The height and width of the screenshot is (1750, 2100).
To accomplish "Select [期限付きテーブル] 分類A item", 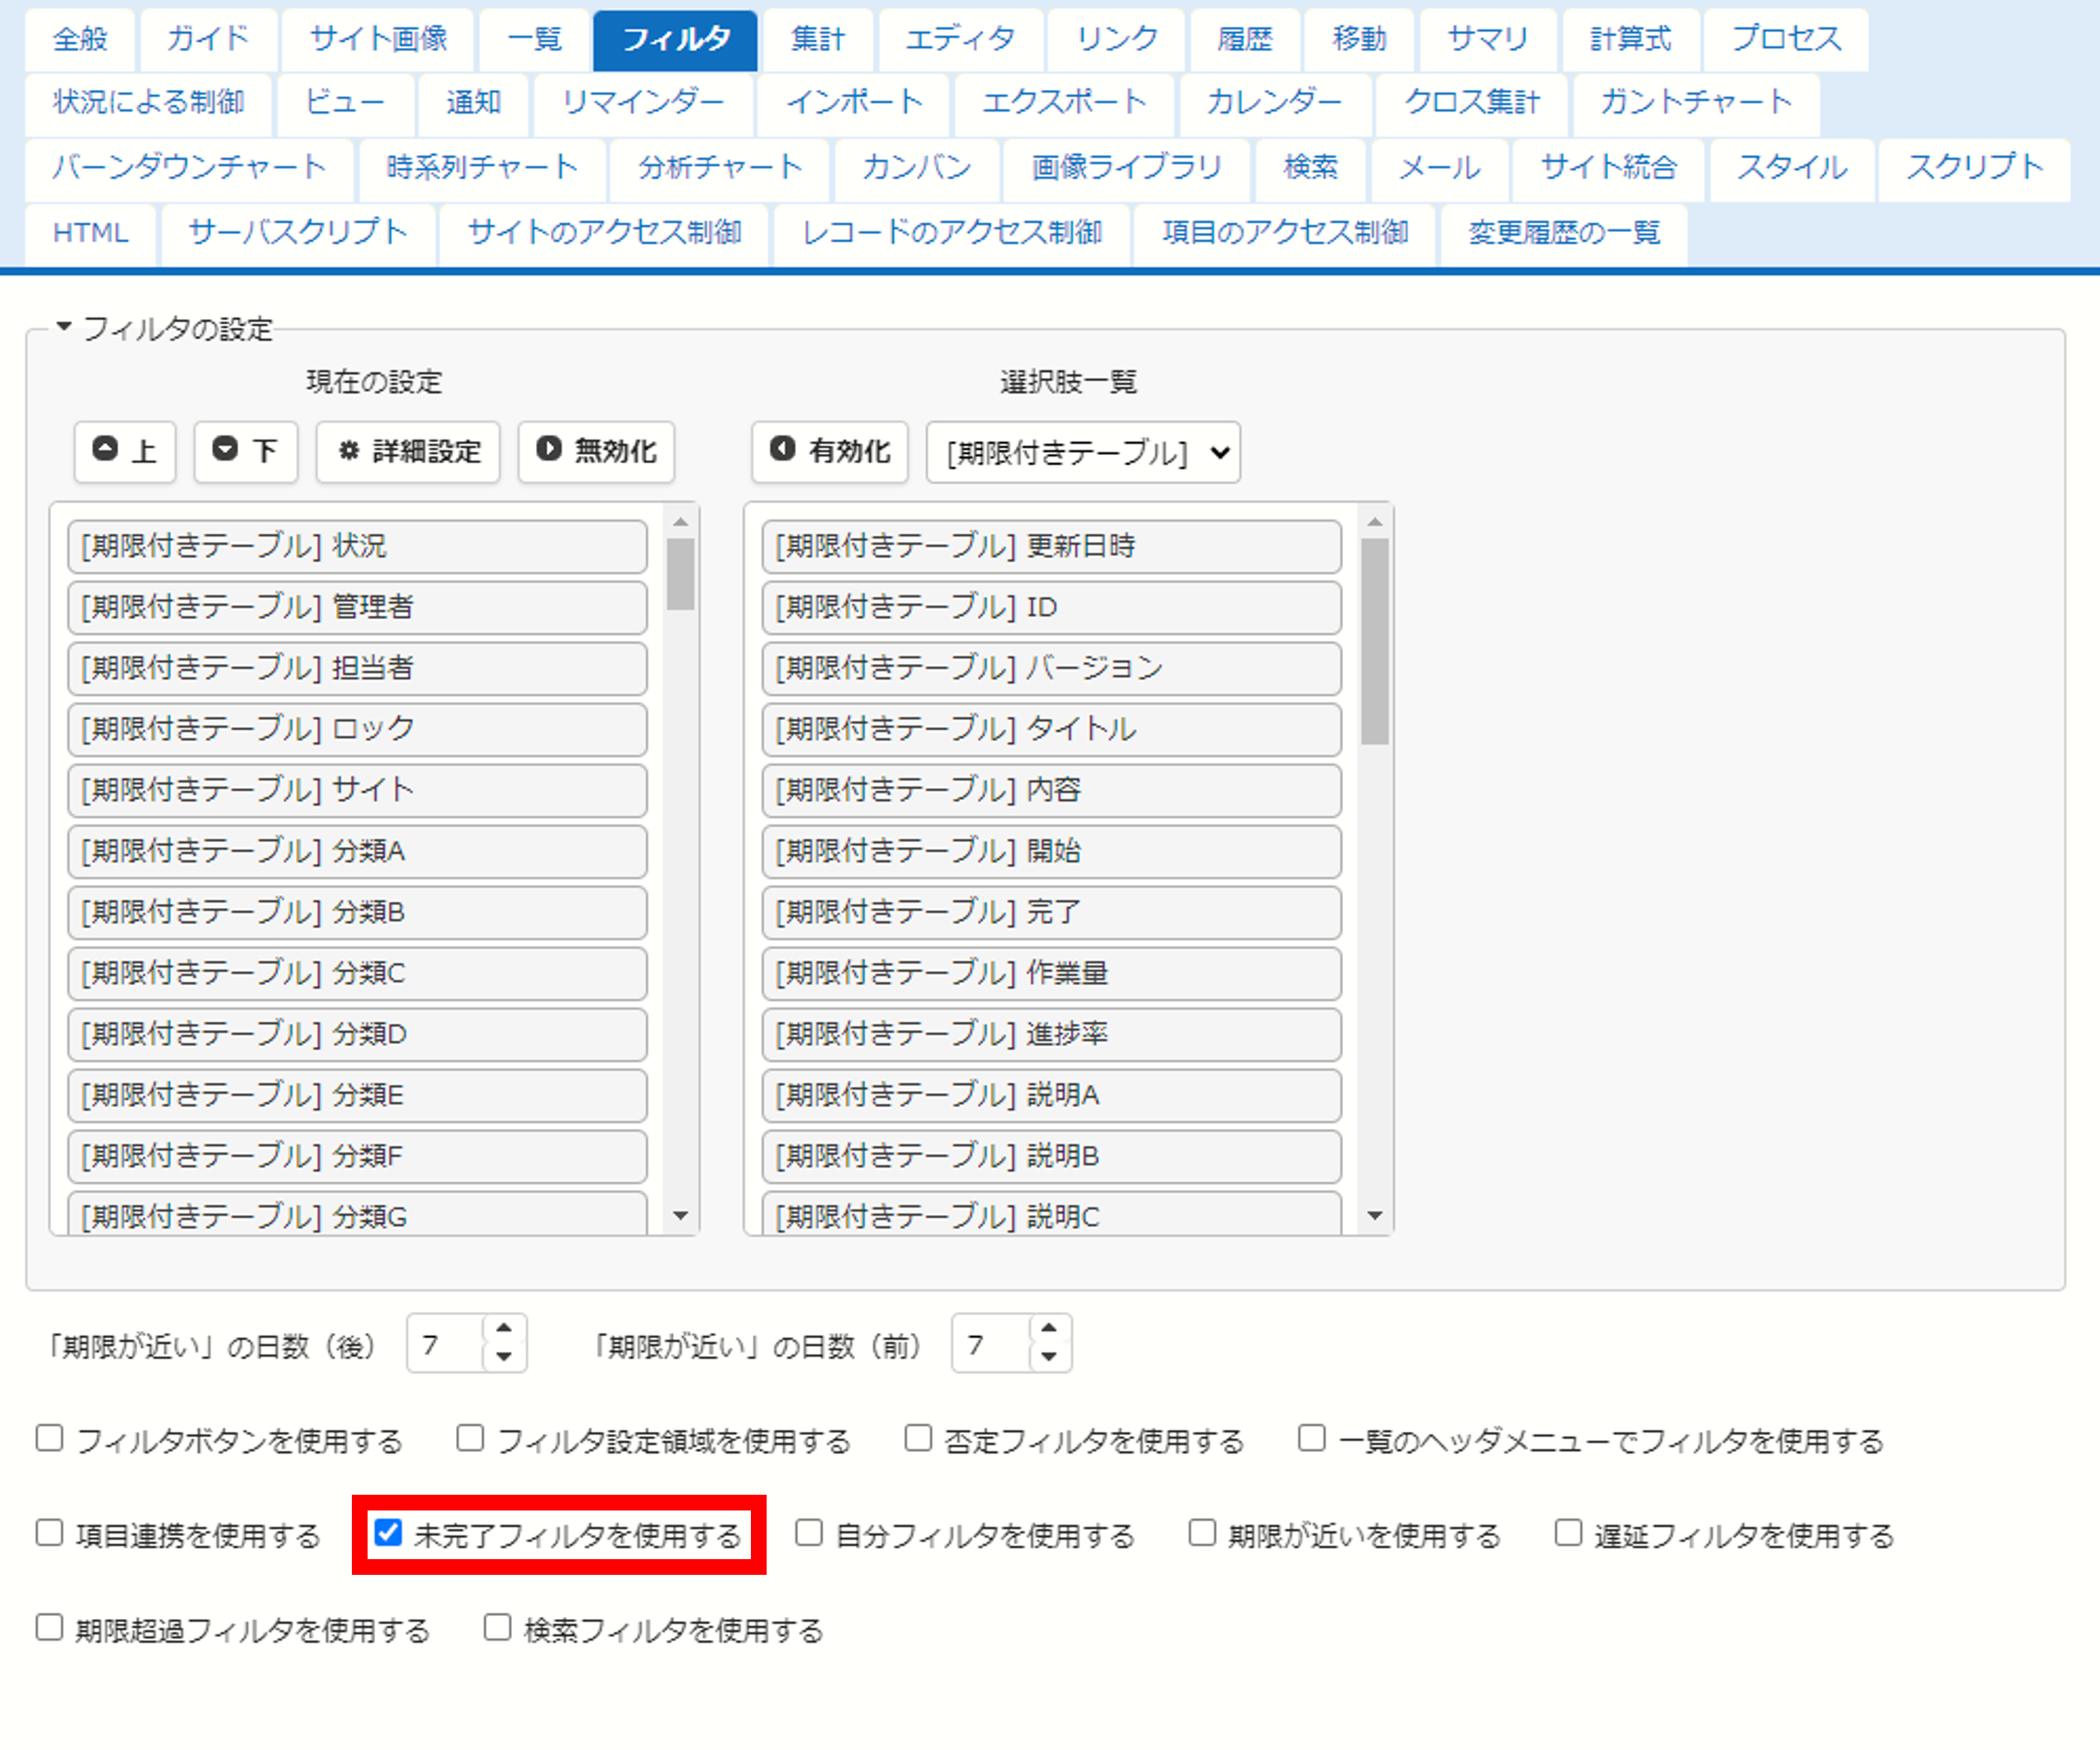I will click(357, 851).
